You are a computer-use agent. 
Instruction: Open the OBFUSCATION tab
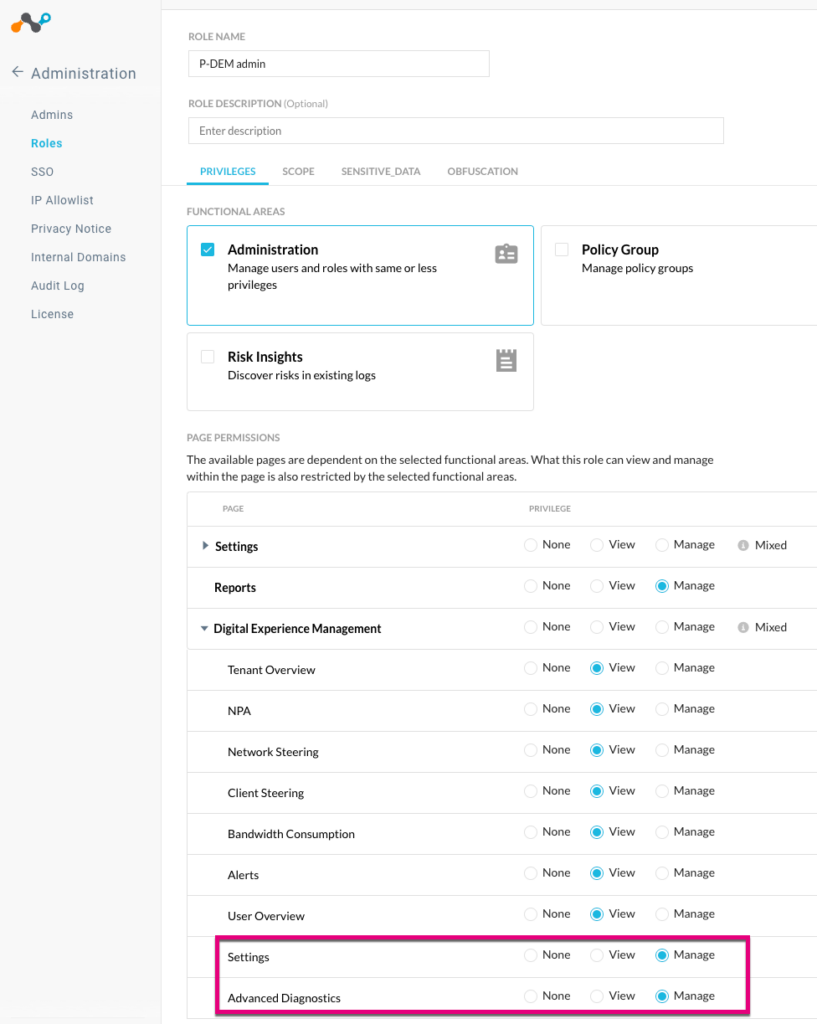[482, 171]
